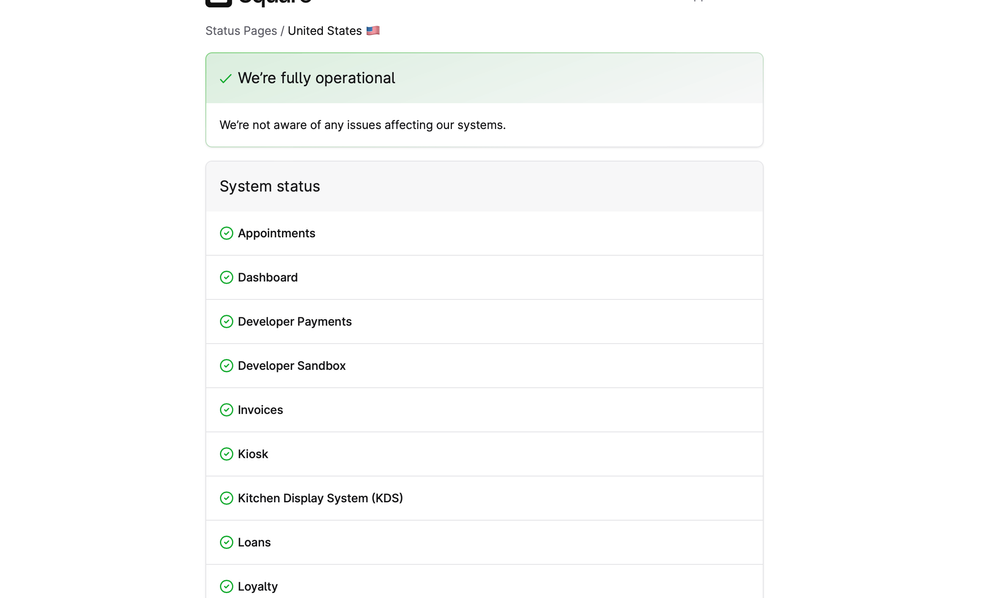Click the fully operational checkmark icon
999x598 pixels.
(226, 79)
